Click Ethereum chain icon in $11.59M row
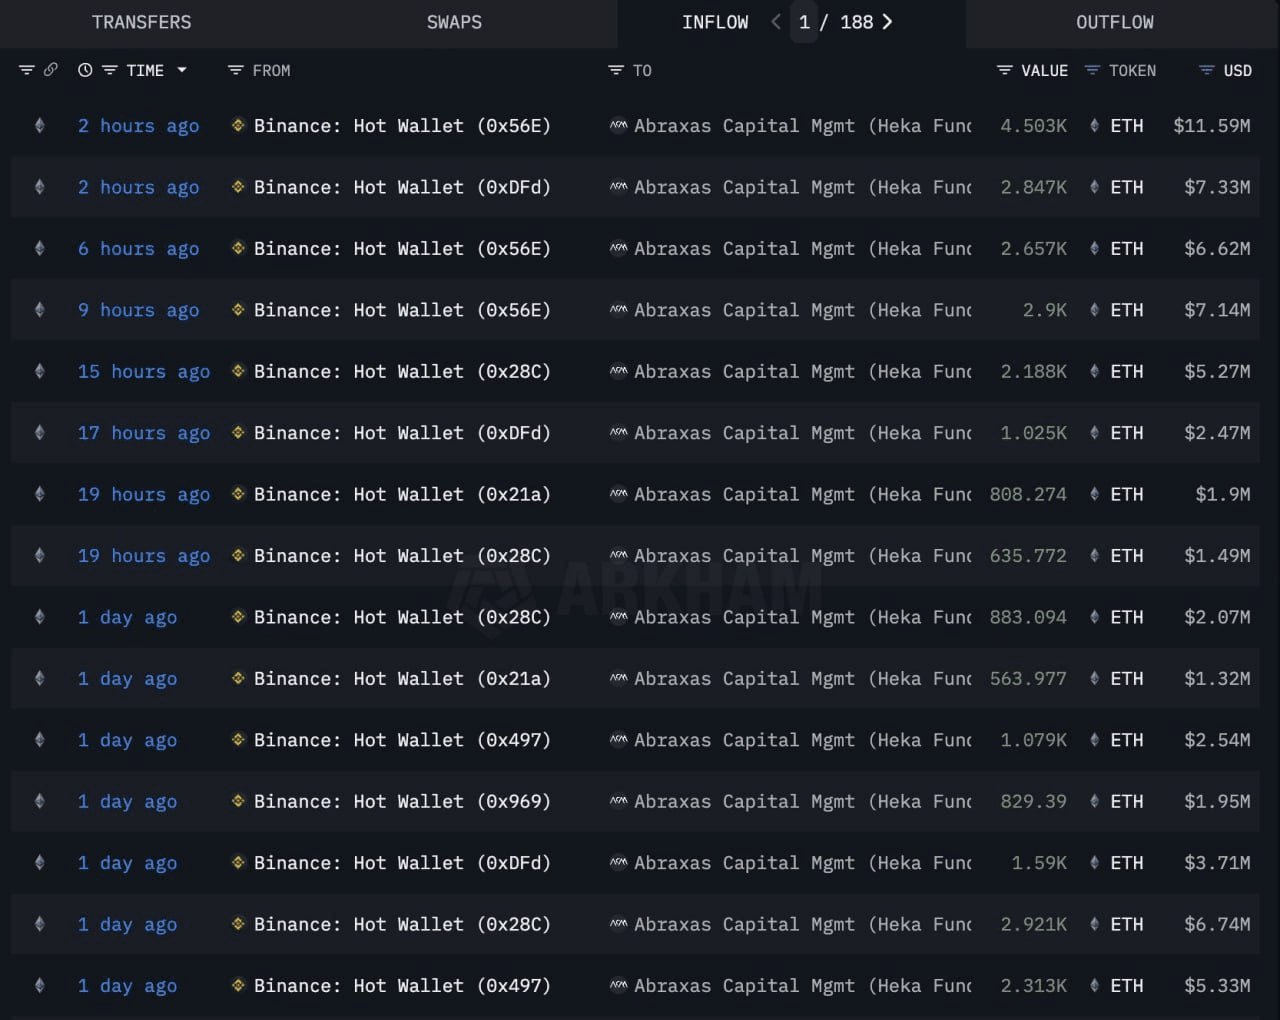 coord(40,125)
